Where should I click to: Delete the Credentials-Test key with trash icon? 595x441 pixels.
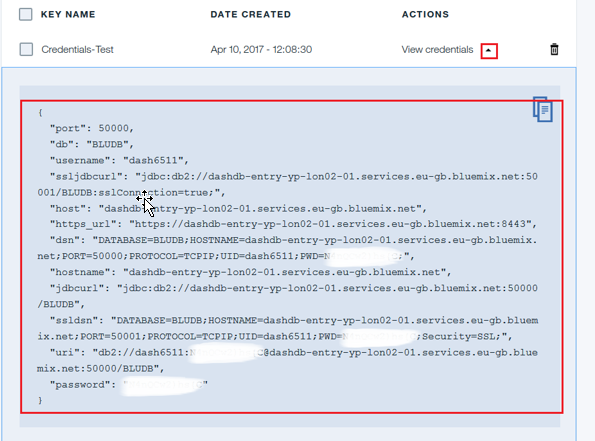tap(554, 49)
